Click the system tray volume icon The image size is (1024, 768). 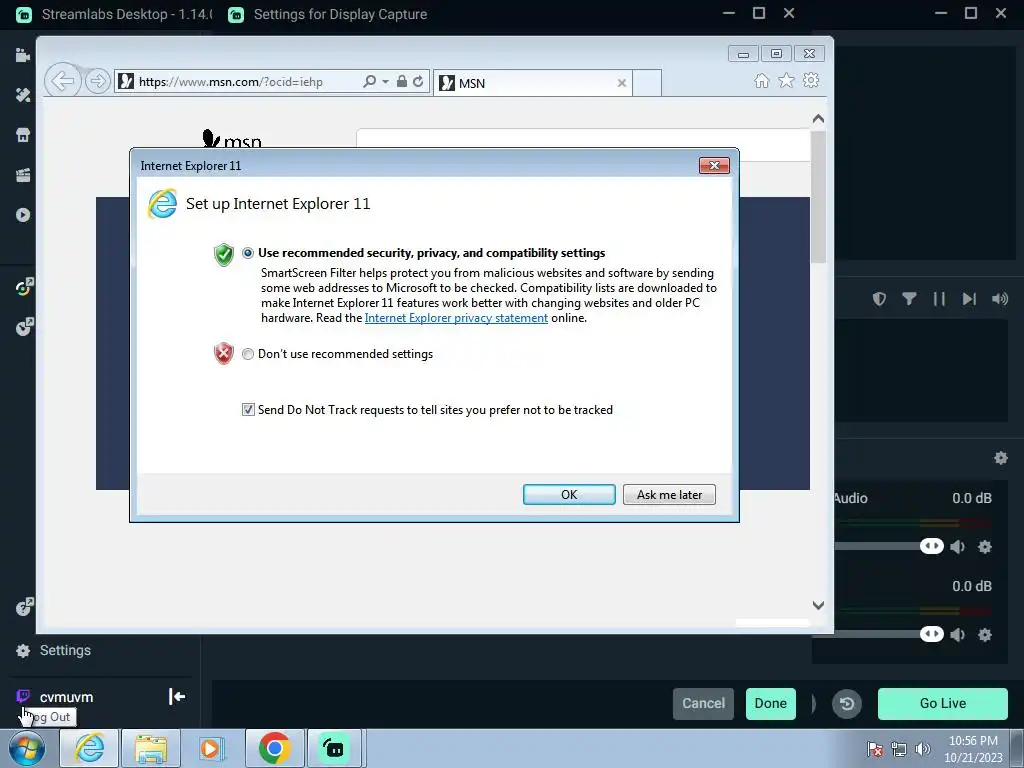point(923,749)
